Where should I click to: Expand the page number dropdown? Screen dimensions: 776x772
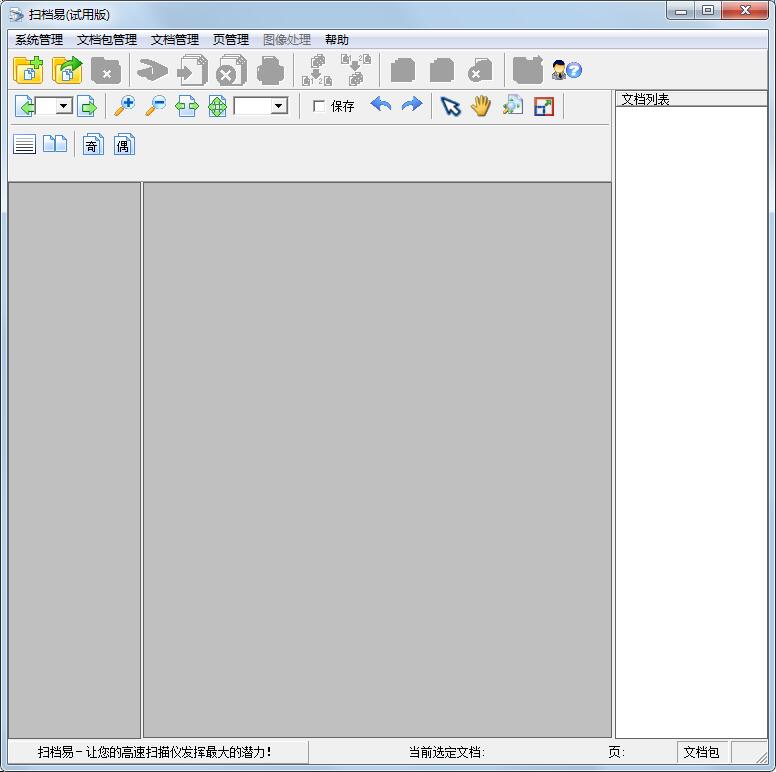tap(64, 106)
